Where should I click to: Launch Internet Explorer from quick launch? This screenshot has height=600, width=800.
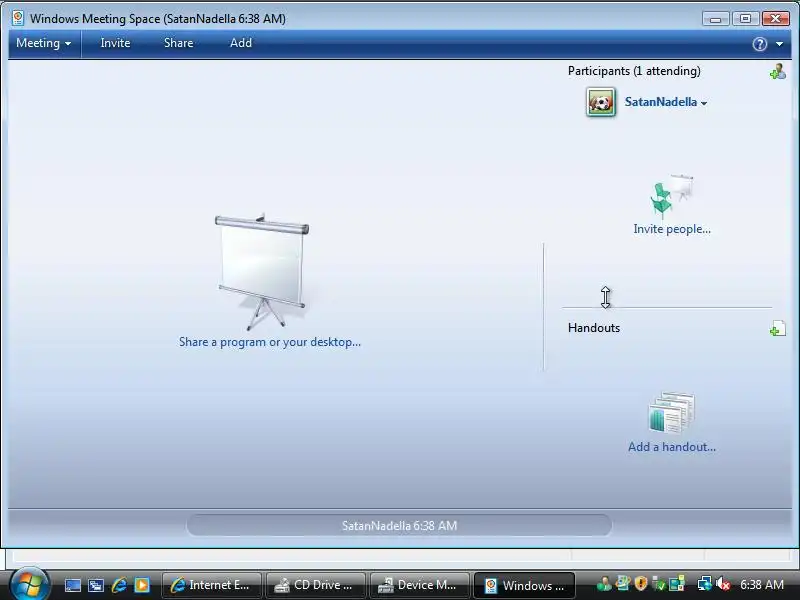pos(119,585)
